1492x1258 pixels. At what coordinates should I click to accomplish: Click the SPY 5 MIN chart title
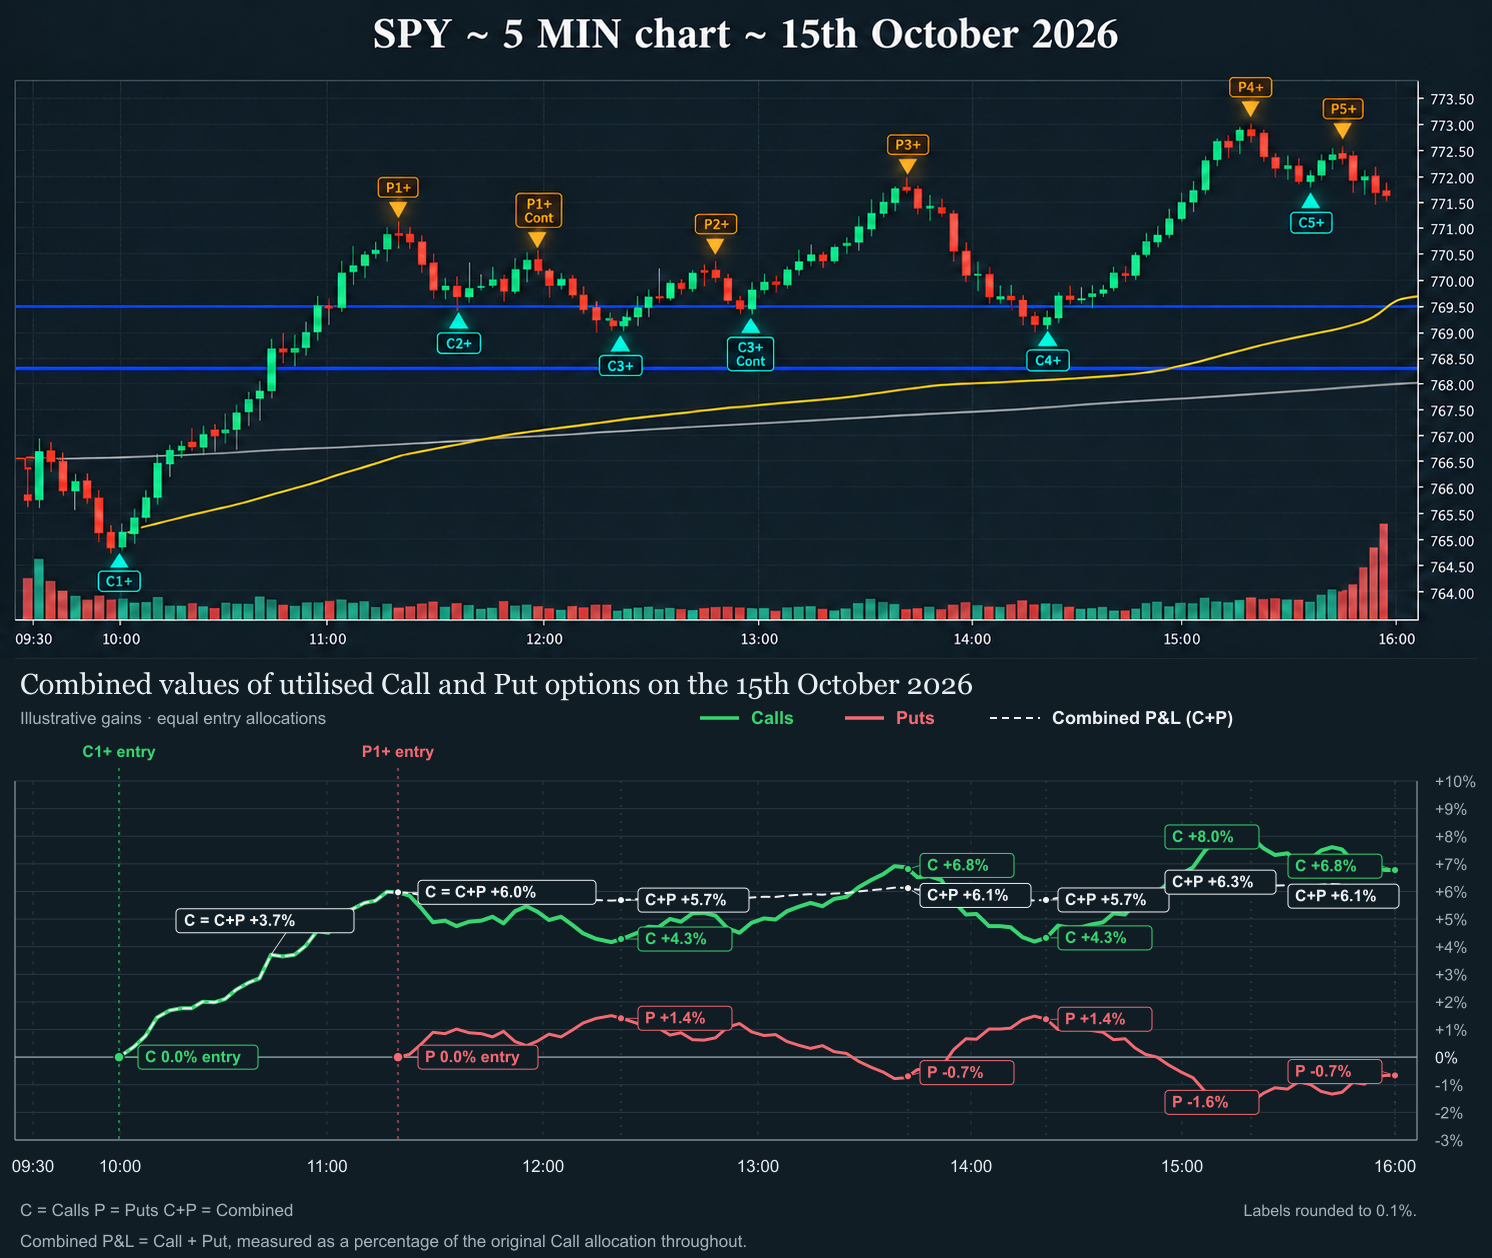[x=746, y=35]
